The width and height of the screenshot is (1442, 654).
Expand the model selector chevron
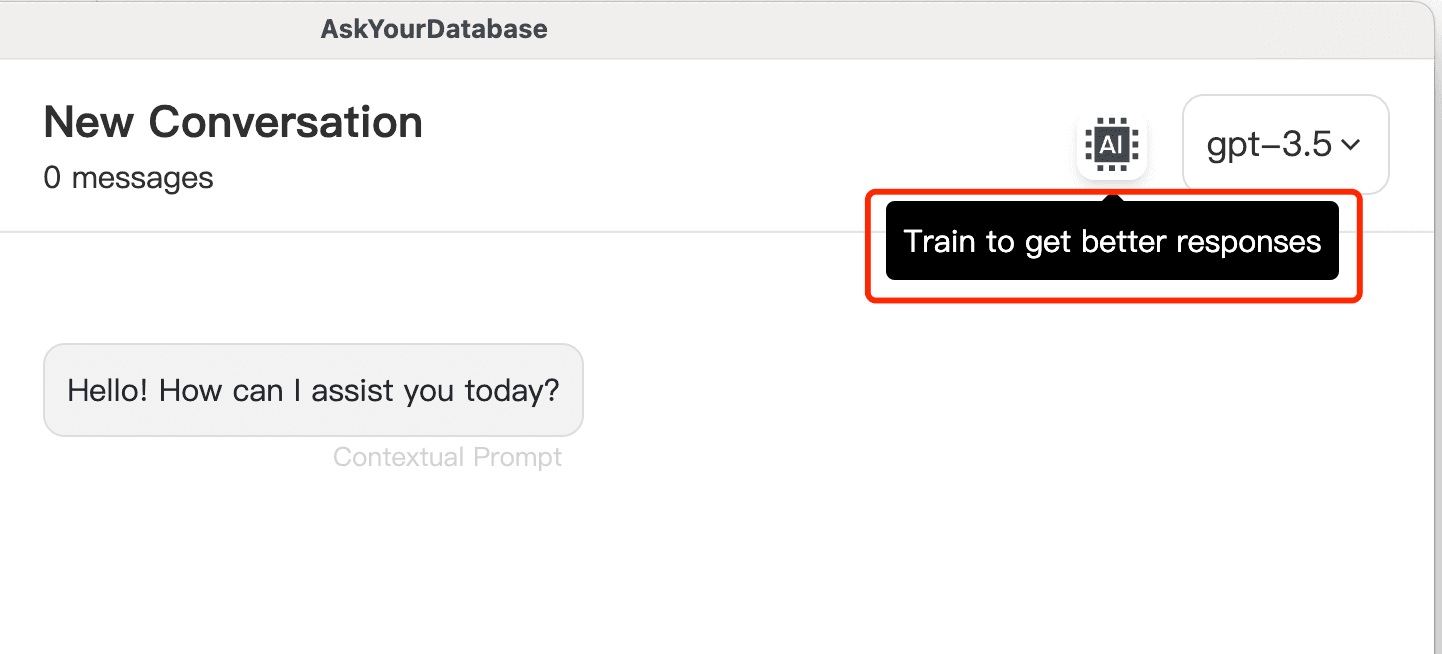(x=1351, y=144)
